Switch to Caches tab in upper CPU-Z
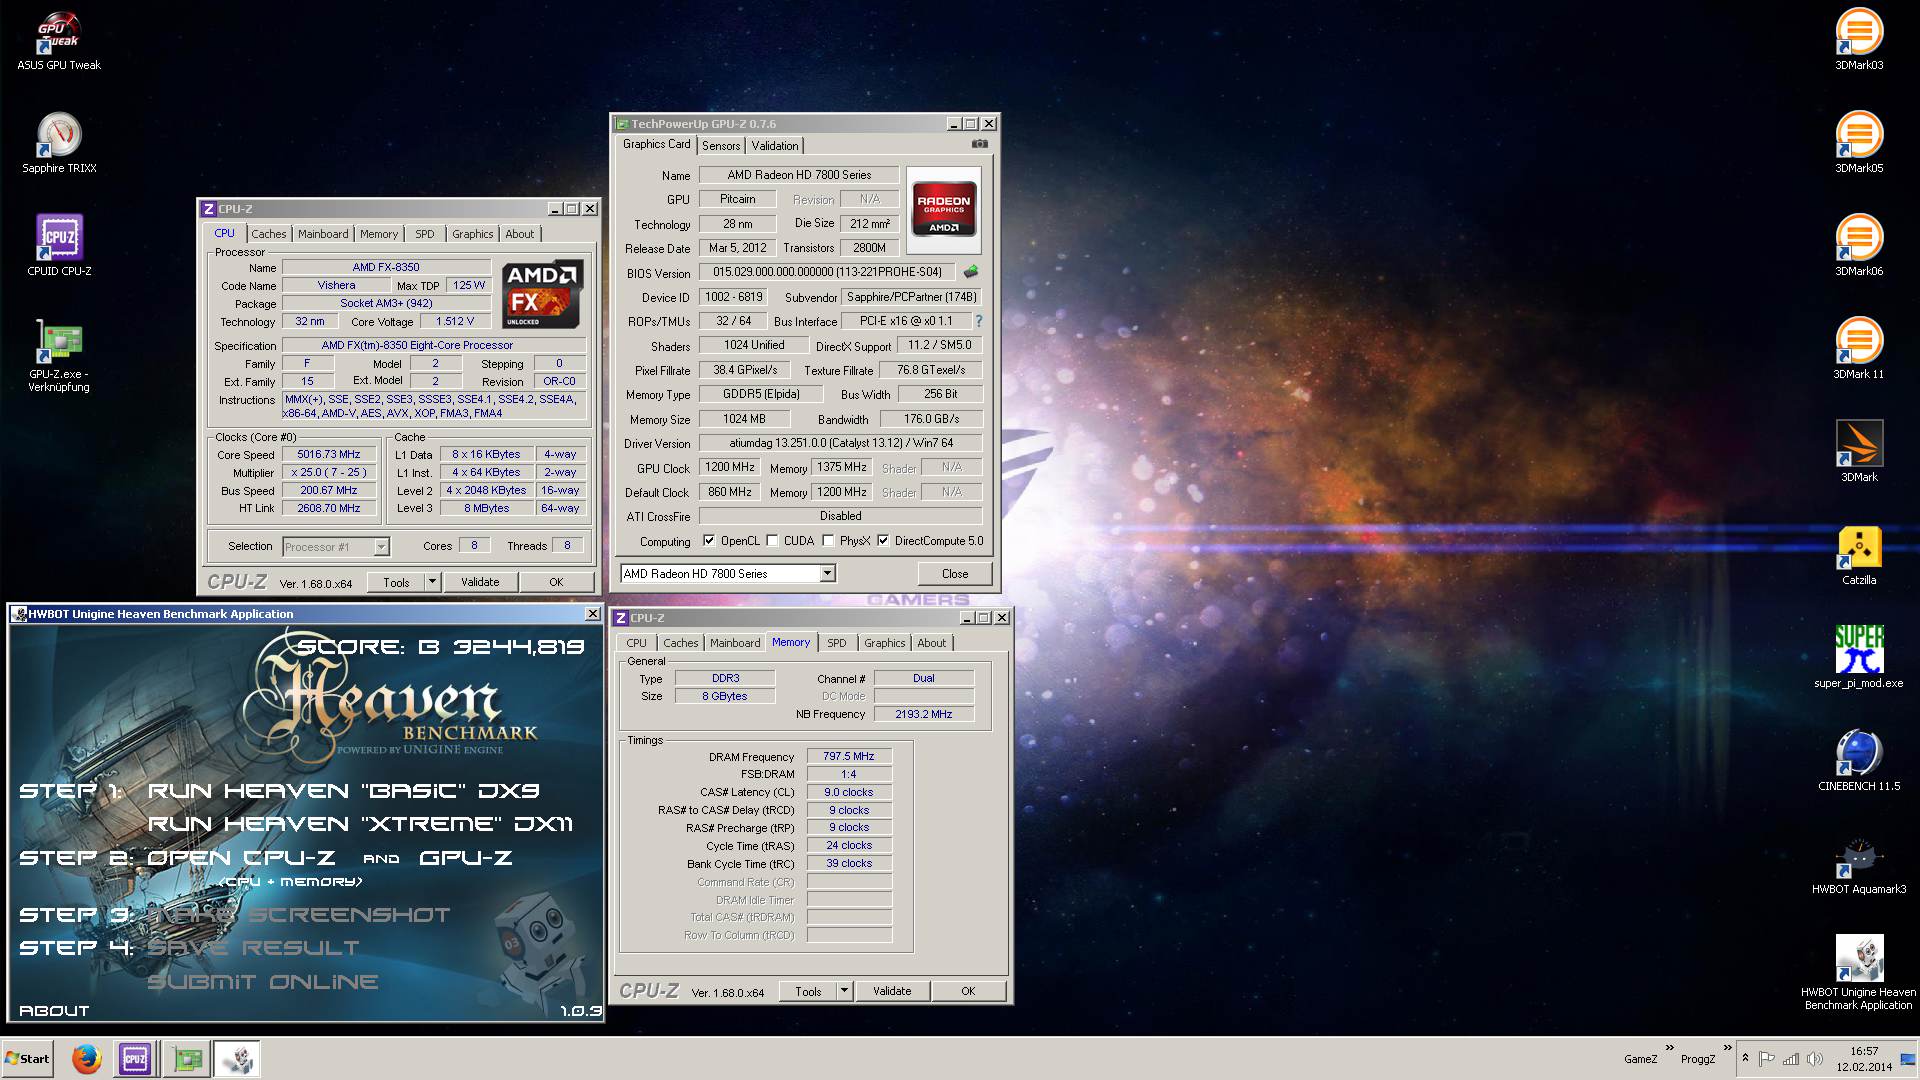 point(268,234)
